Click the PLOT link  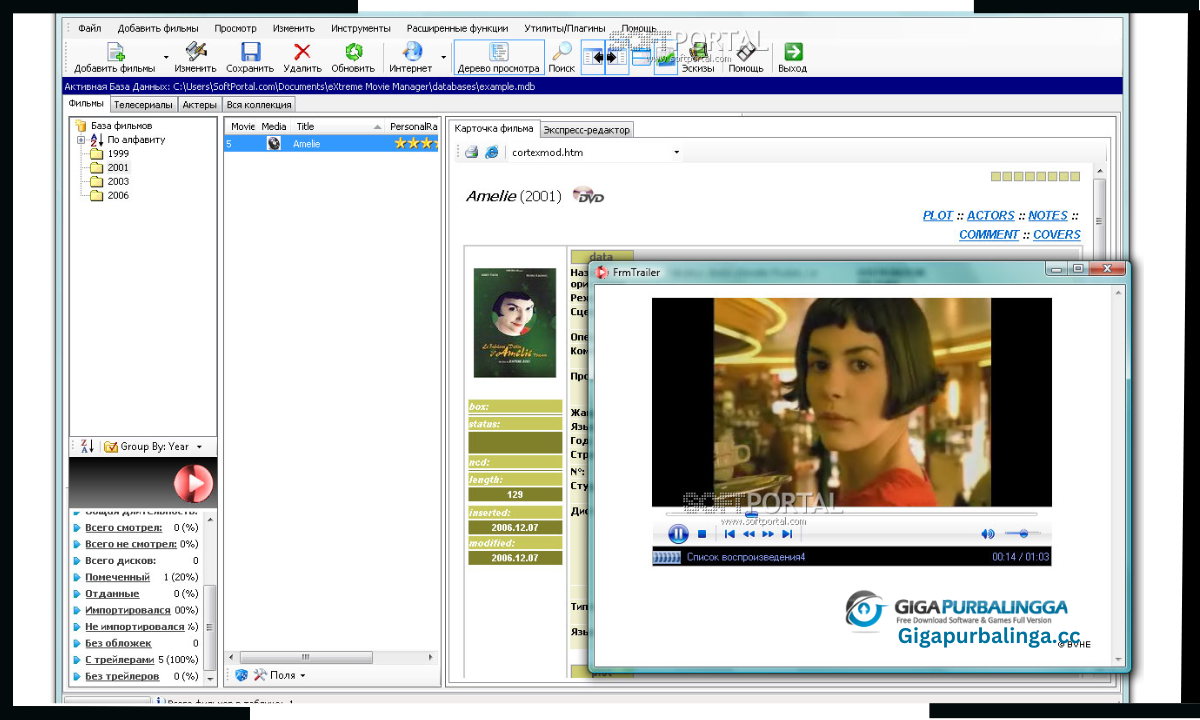pyautogui.click(x=938, y=215)
